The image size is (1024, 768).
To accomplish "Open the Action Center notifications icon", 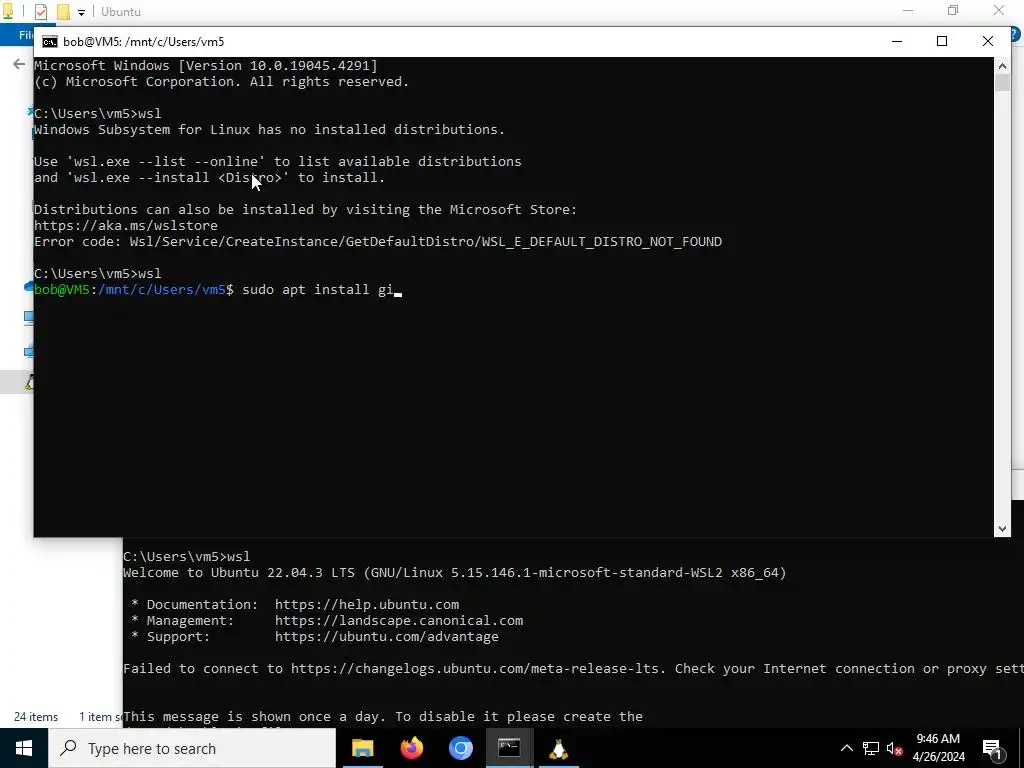I will pyautogui.click(x=993, y=748).
